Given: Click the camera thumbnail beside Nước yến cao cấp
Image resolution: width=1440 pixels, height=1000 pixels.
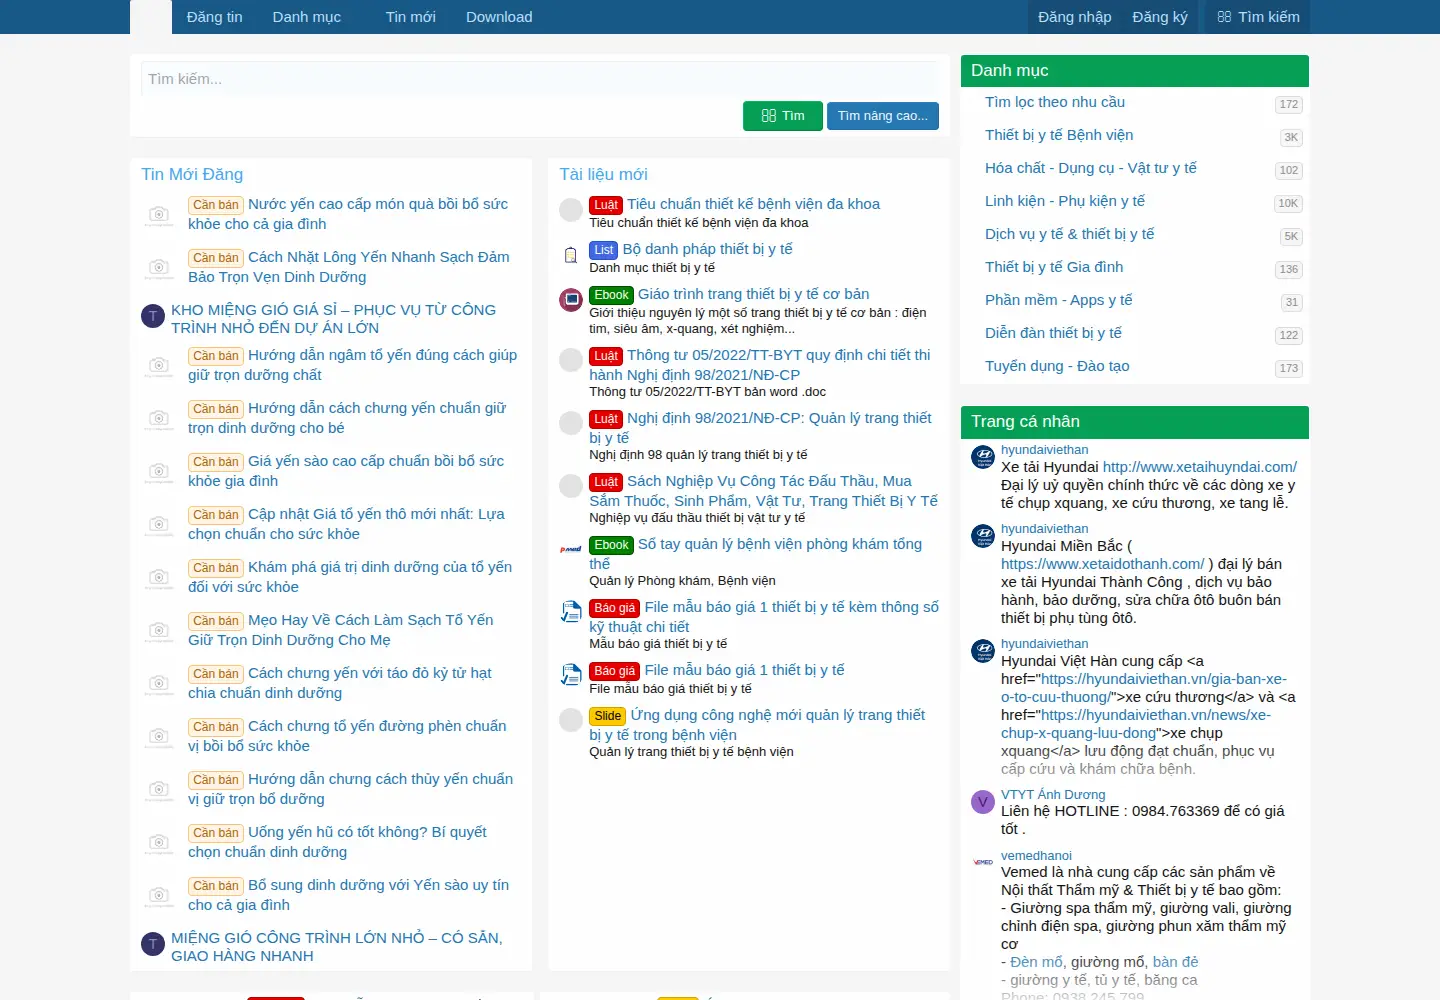Looking at the screenshot, I should (159, 215).
